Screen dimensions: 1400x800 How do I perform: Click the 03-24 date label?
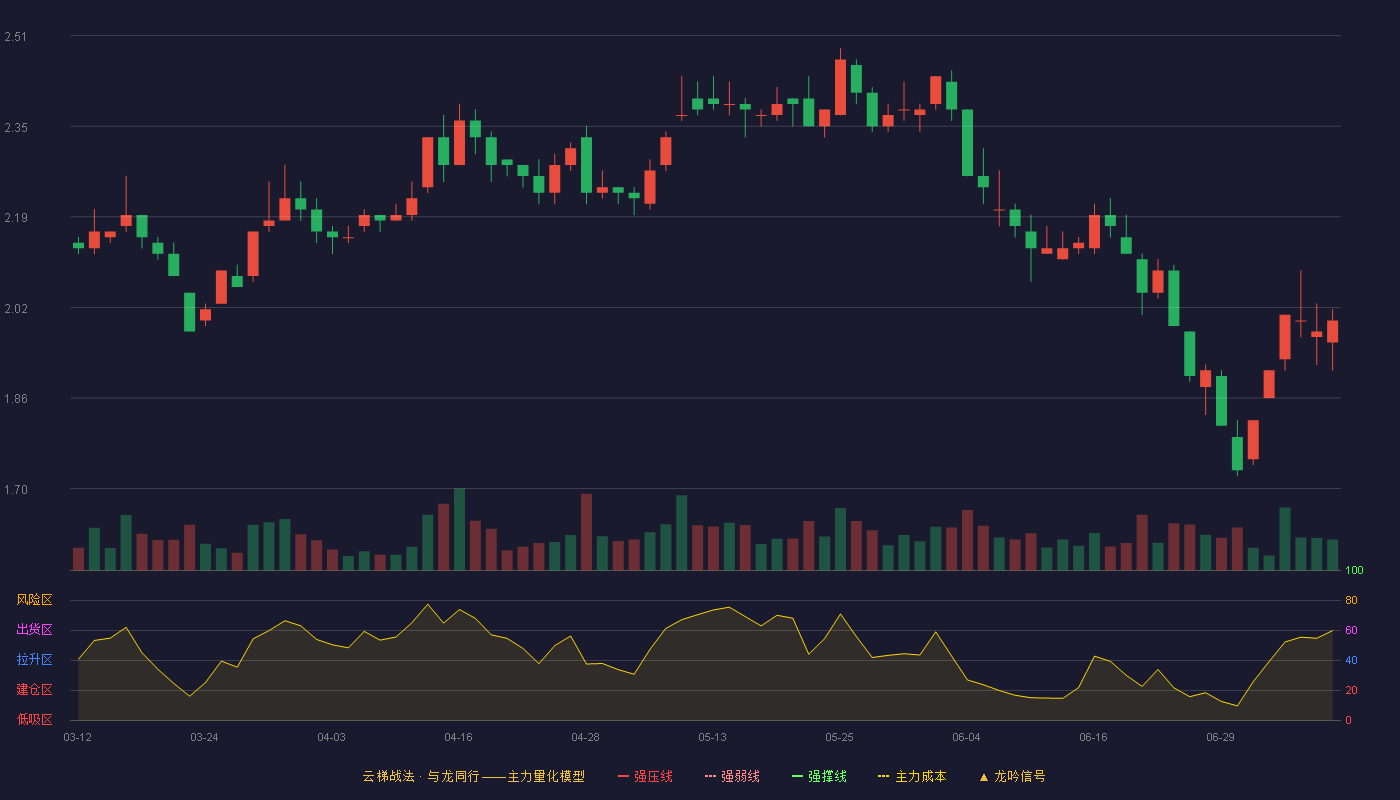204,737
